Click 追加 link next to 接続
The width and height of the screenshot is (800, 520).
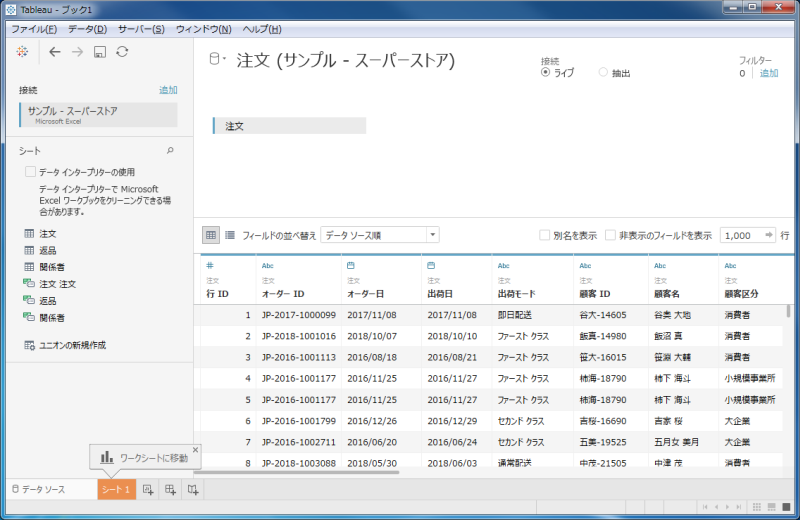[168, 90]
